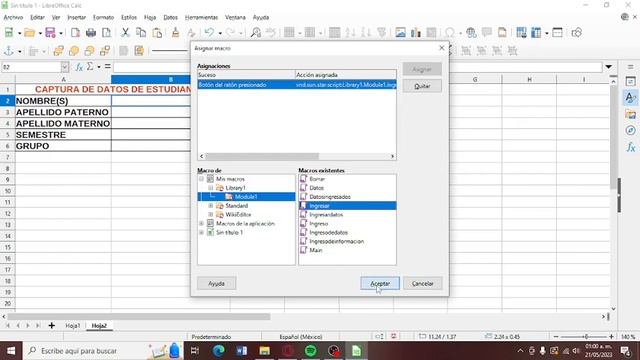The image size is (640, 360).
Task: Add a new sheet with plus button
Action: click(x=51, y=326)
